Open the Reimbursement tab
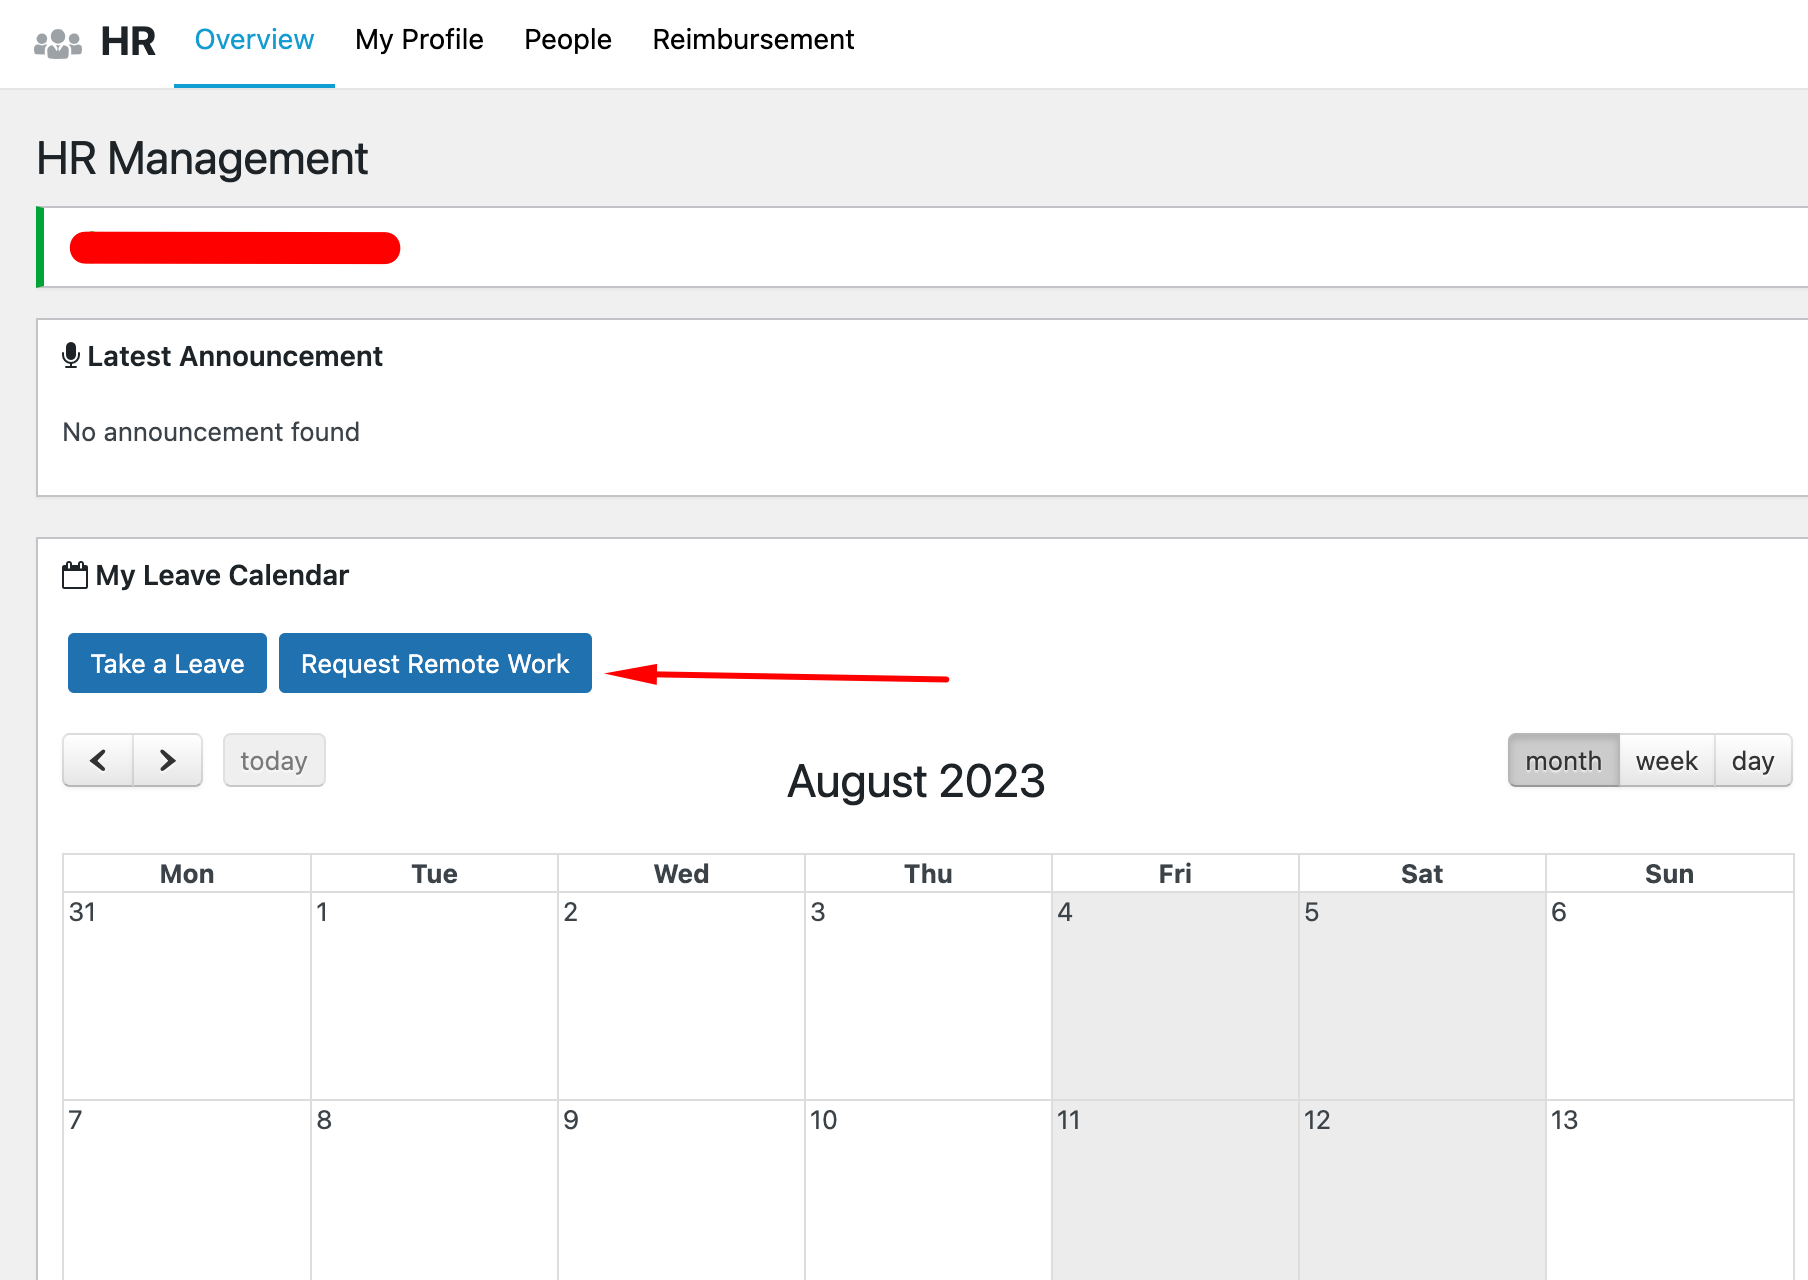 753,40
